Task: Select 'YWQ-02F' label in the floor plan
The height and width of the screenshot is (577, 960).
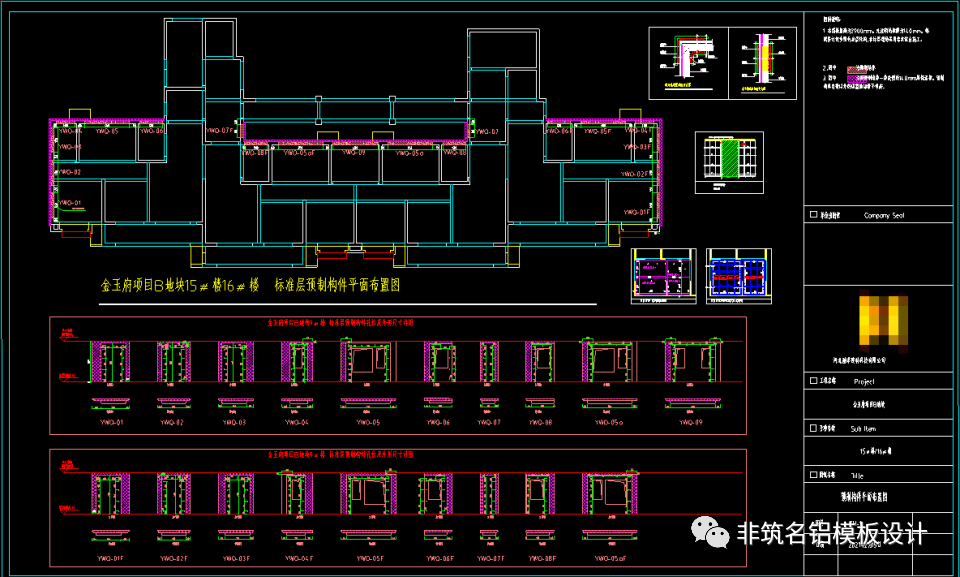Action: [635, 174]
